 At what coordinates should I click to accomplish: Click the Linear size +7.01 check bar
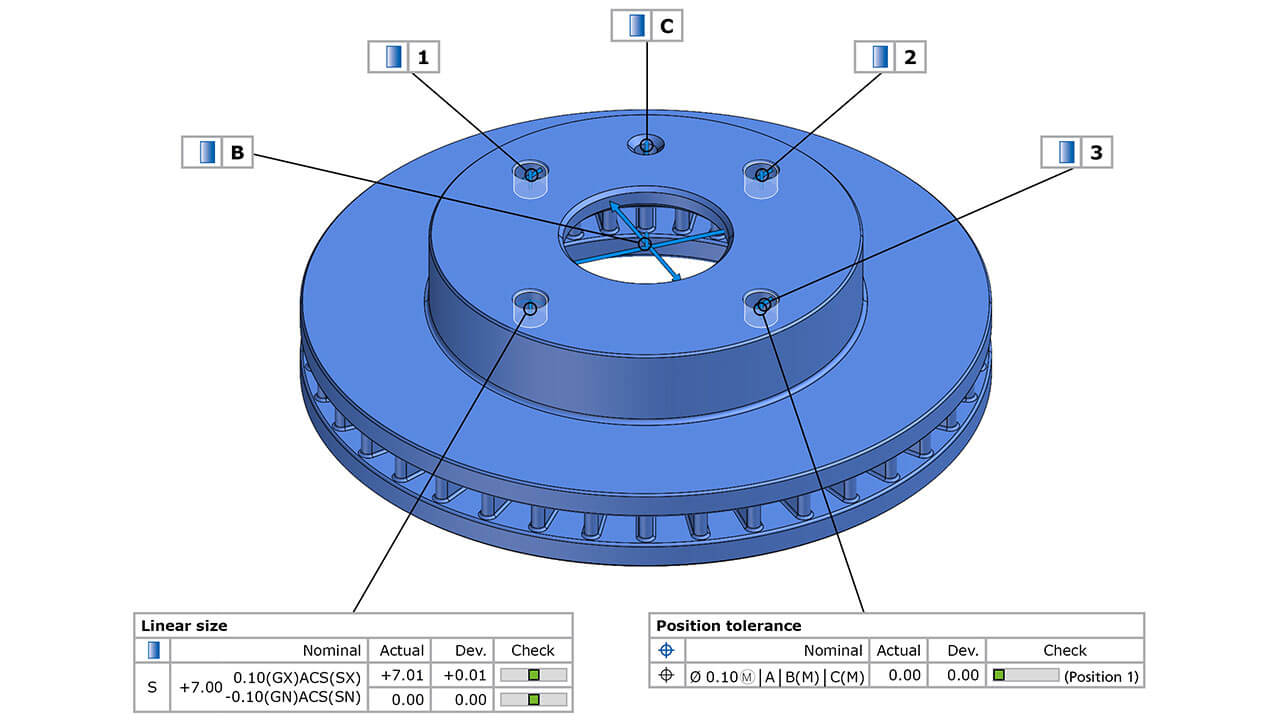pyautogui.click(x=533, y=675)
